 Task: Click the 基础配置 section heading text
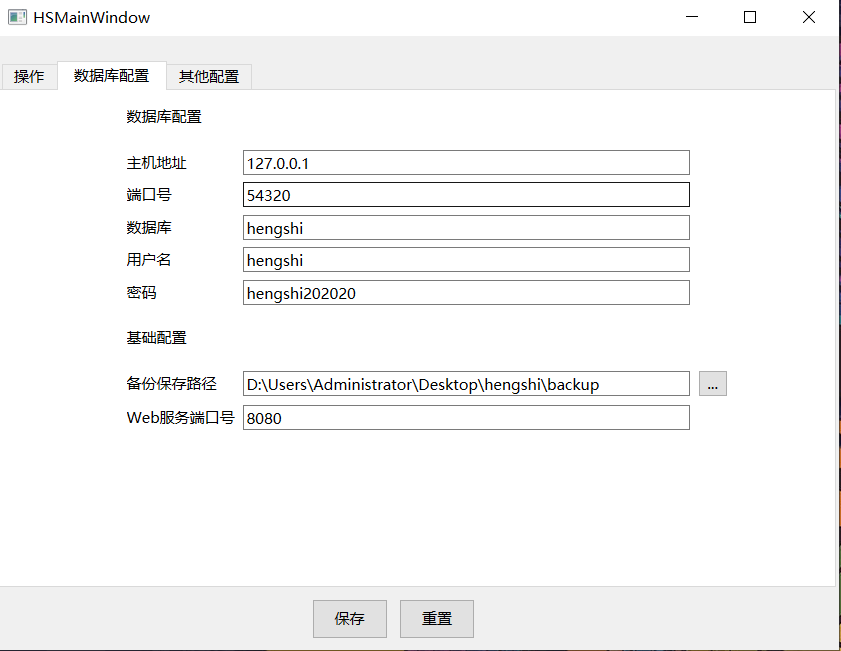pos(157,338)
